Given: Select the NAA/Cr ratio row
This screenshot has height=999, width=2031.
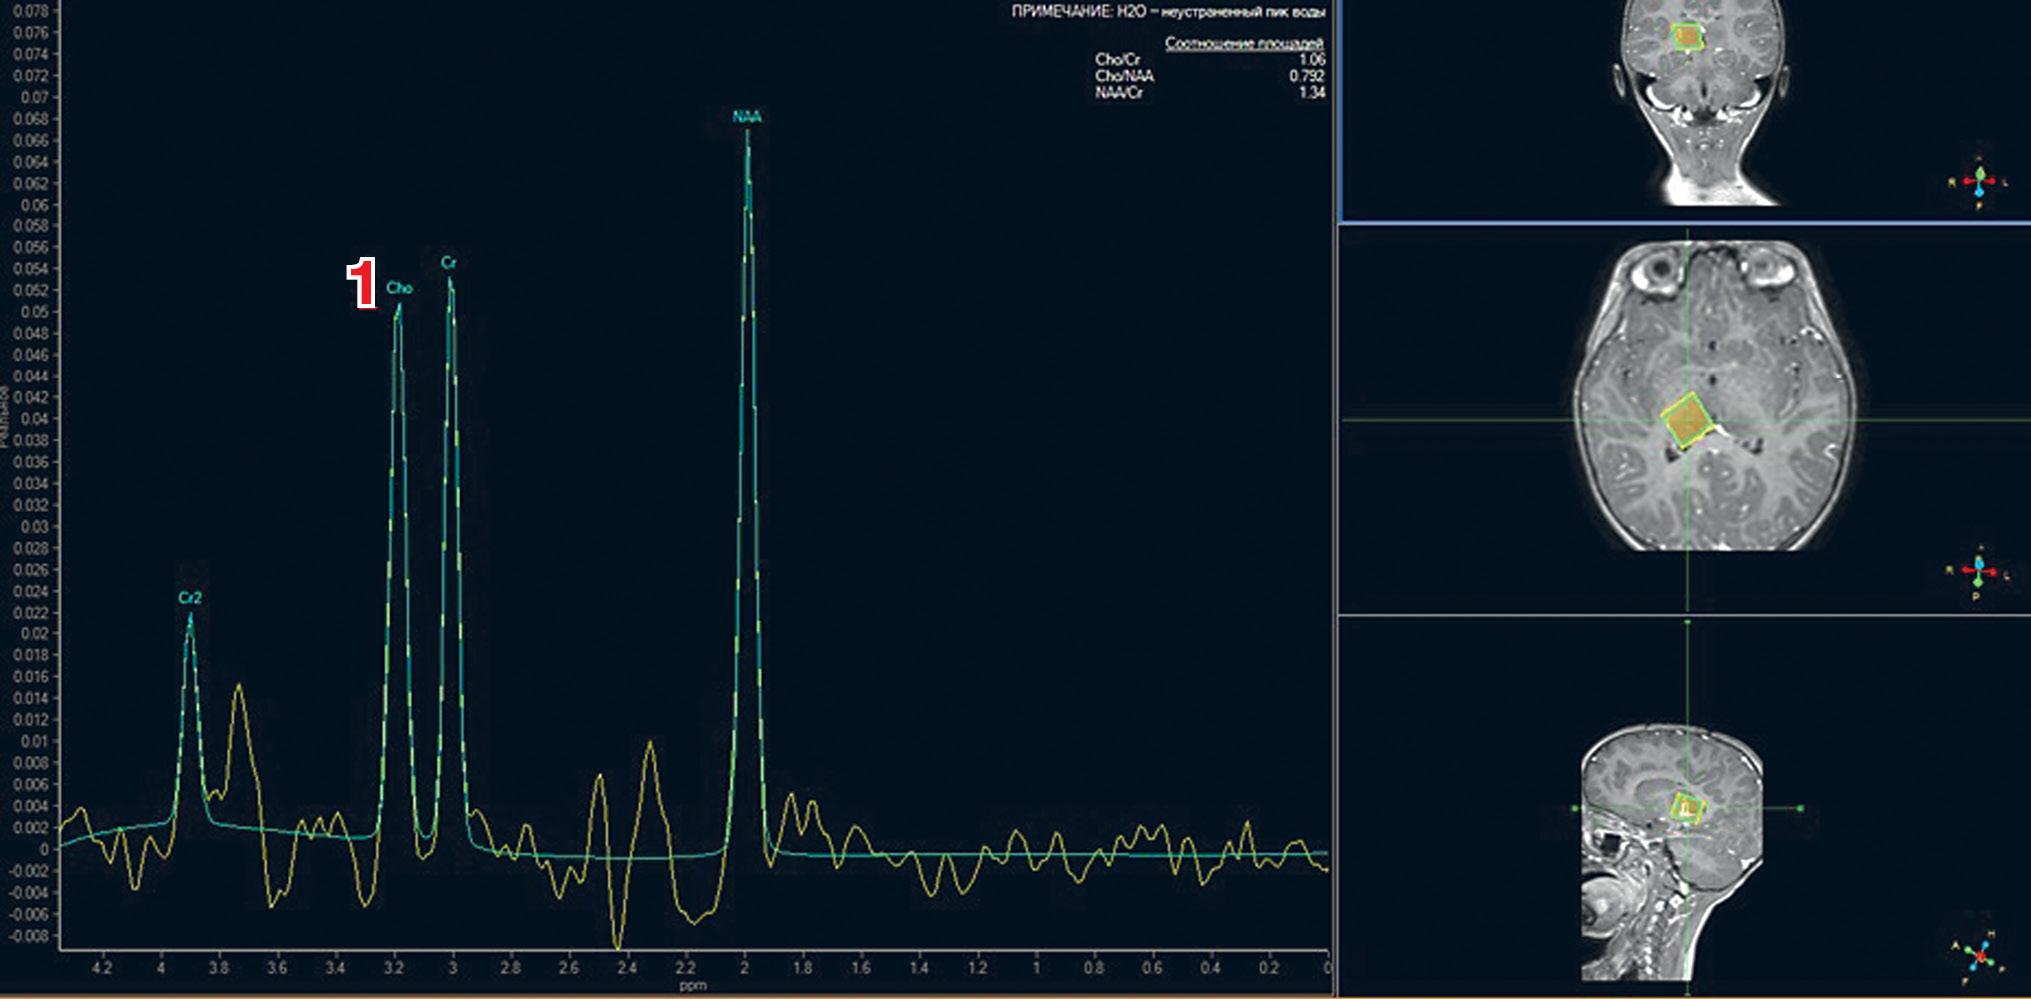Looking at the screenshot, I should click(x=1209, y=92).
